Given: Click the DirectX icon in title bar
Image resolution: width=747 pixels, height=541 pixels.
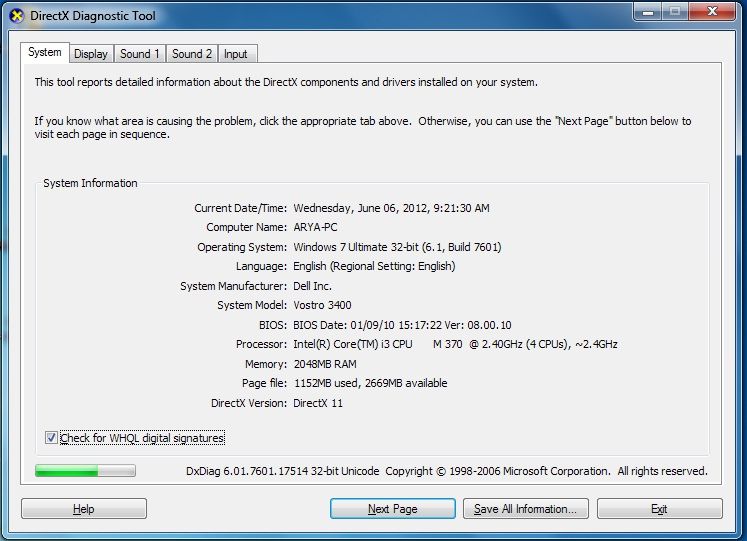Looking at the screenshot, I should 17,16.
